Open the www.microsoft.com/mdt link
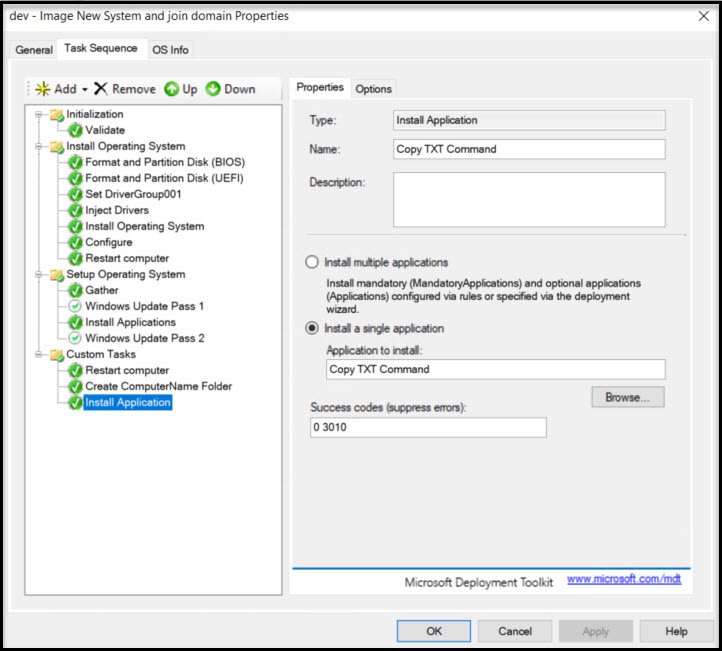The width and height of the screenshot is (722, 651). click(624, 579)
